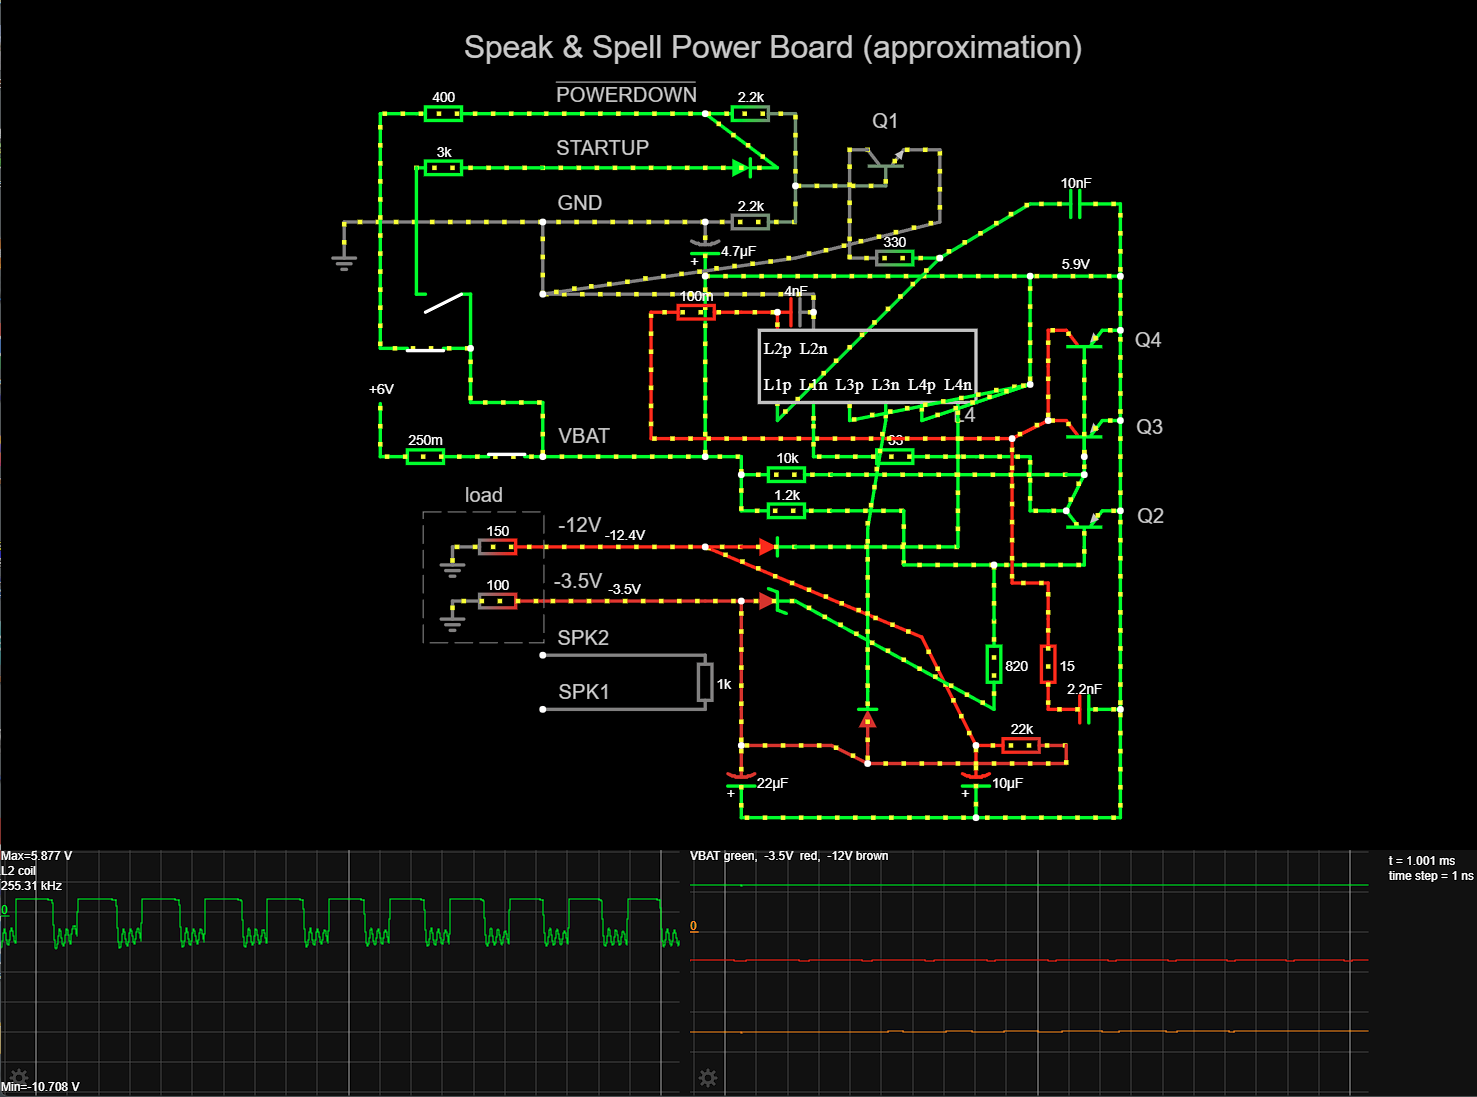Screen dimensions: 1477x1097
Task: Click the VBAT label
Action: (583, 436)
